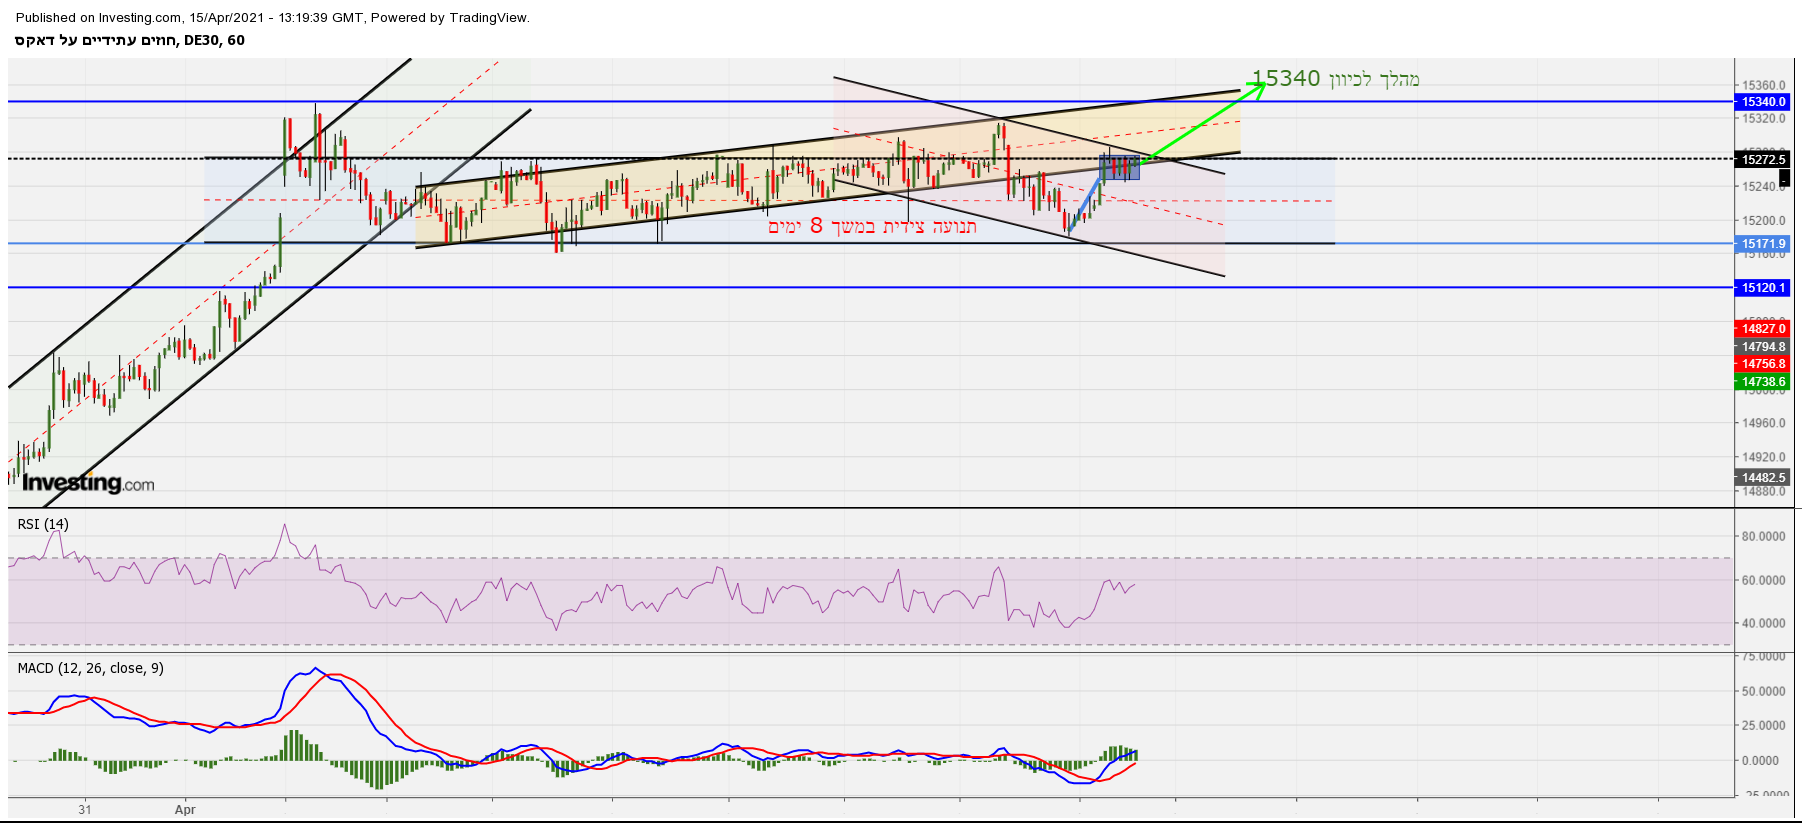Click the 15171.9 light-blue price label
1802x823 pixels.
point(1763,244)
